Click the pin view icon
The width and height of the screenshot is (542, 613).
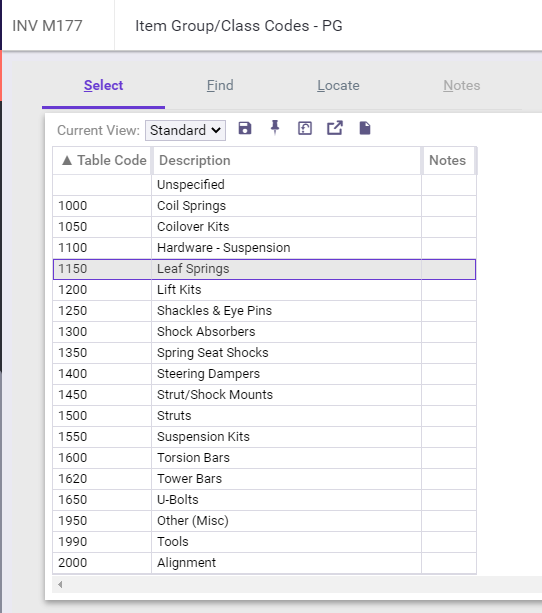click(x=275, y=128)
